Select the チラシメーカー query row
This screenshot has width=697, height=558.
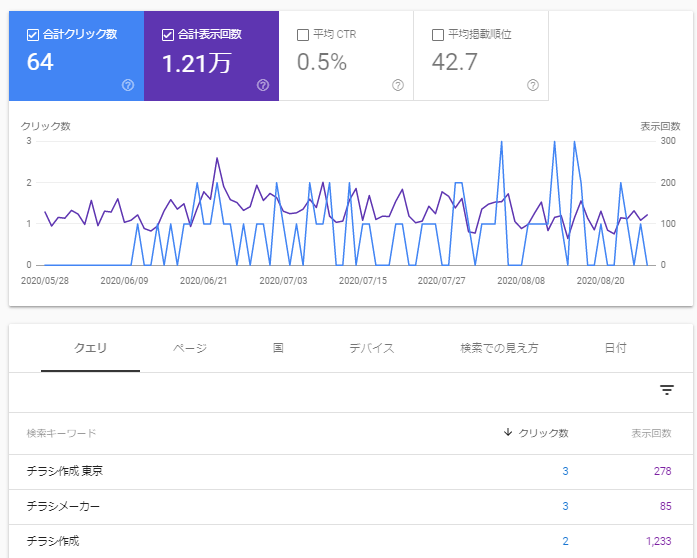click(351, 506)
